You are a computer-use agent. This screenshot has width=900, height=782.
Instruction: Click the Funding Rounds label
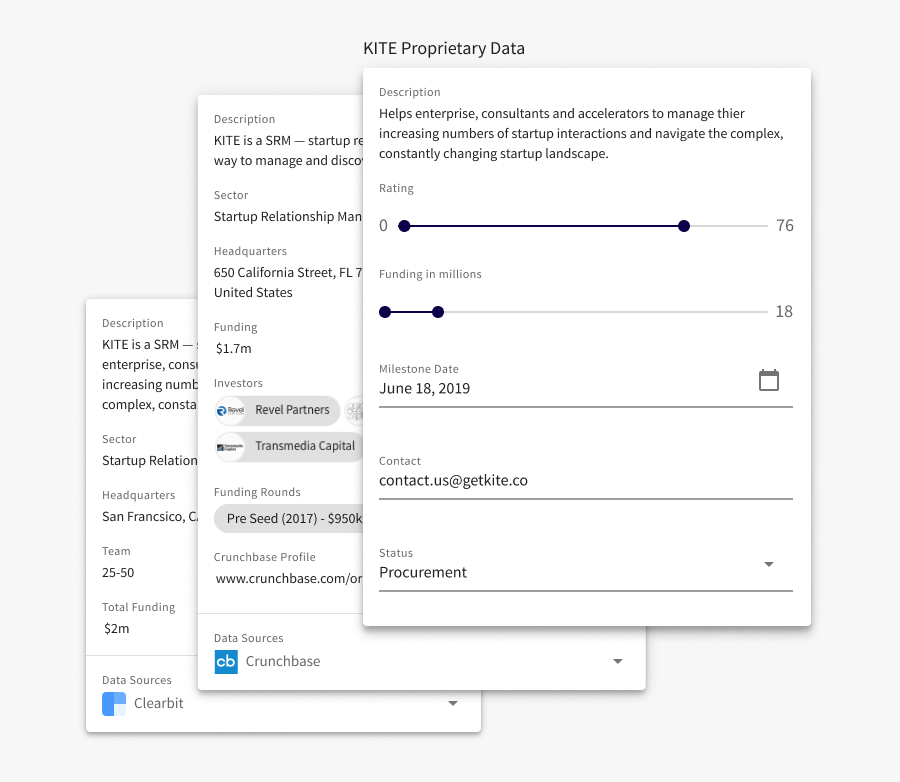tap(257, 492)
